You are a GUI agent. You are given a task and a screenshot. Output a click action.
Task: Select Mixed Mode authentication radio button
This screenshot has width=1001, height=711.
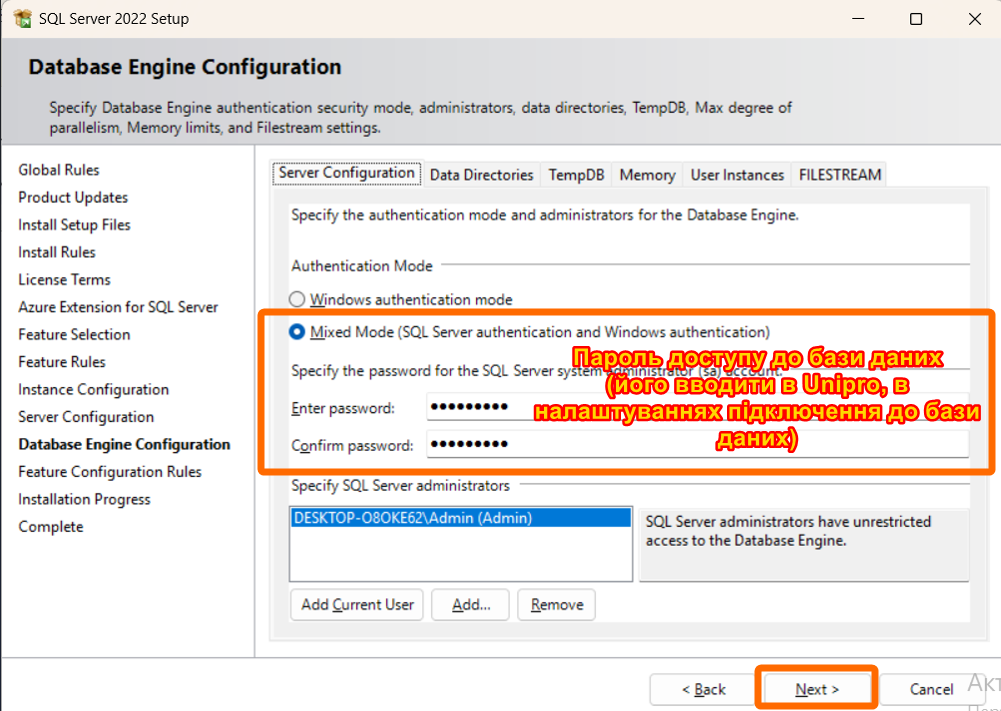[x=297, y=332]
